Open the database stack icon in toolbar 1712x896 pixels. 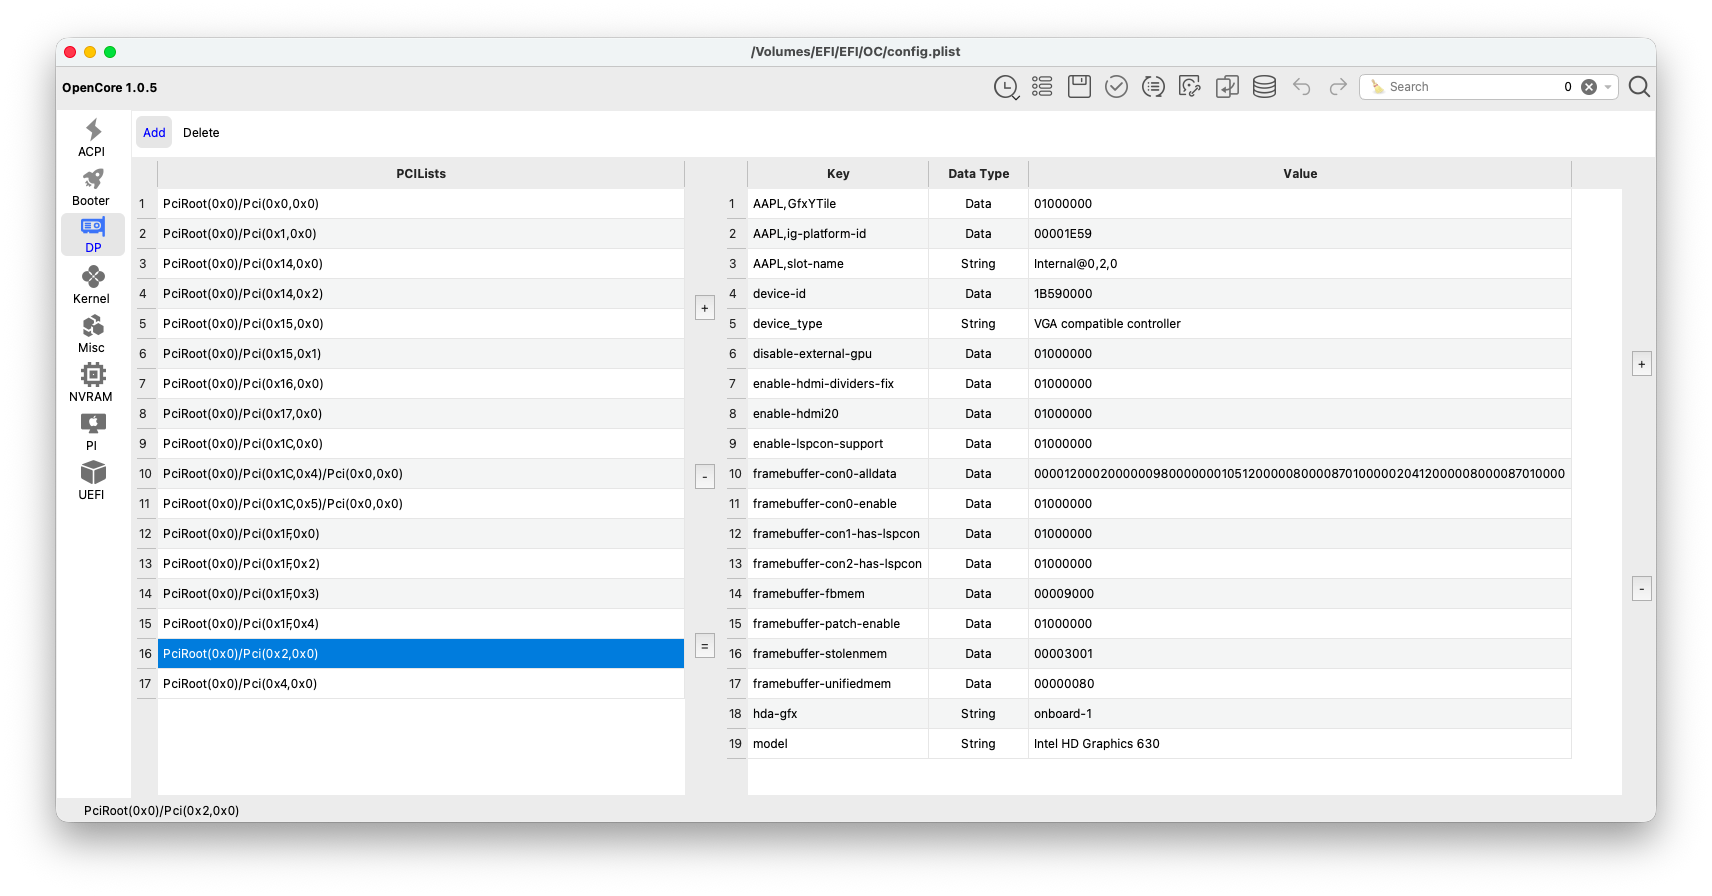(x=1264, y=87)
